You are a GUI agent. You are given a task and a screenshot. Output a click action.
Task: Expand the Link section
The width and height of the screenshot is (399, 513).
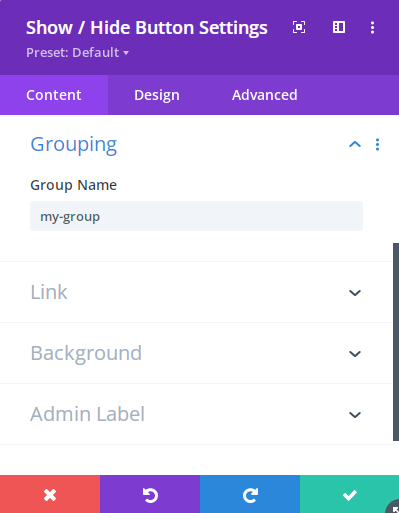[196, 292]
